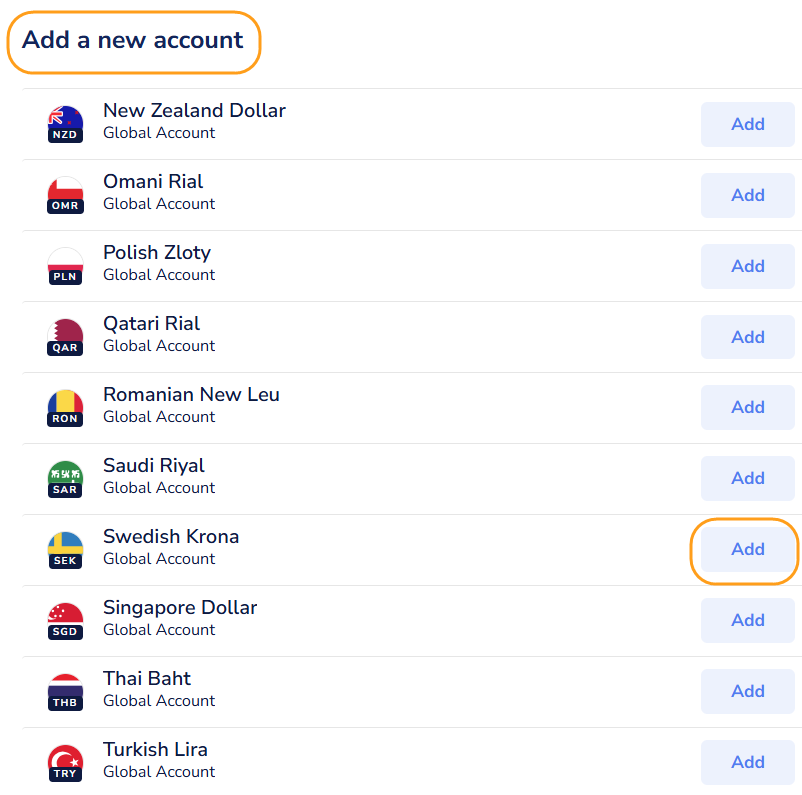Screen dimensions: 802x795
Task: Click the Swedish Krona SEK flag icon
Action: point(65,550)
